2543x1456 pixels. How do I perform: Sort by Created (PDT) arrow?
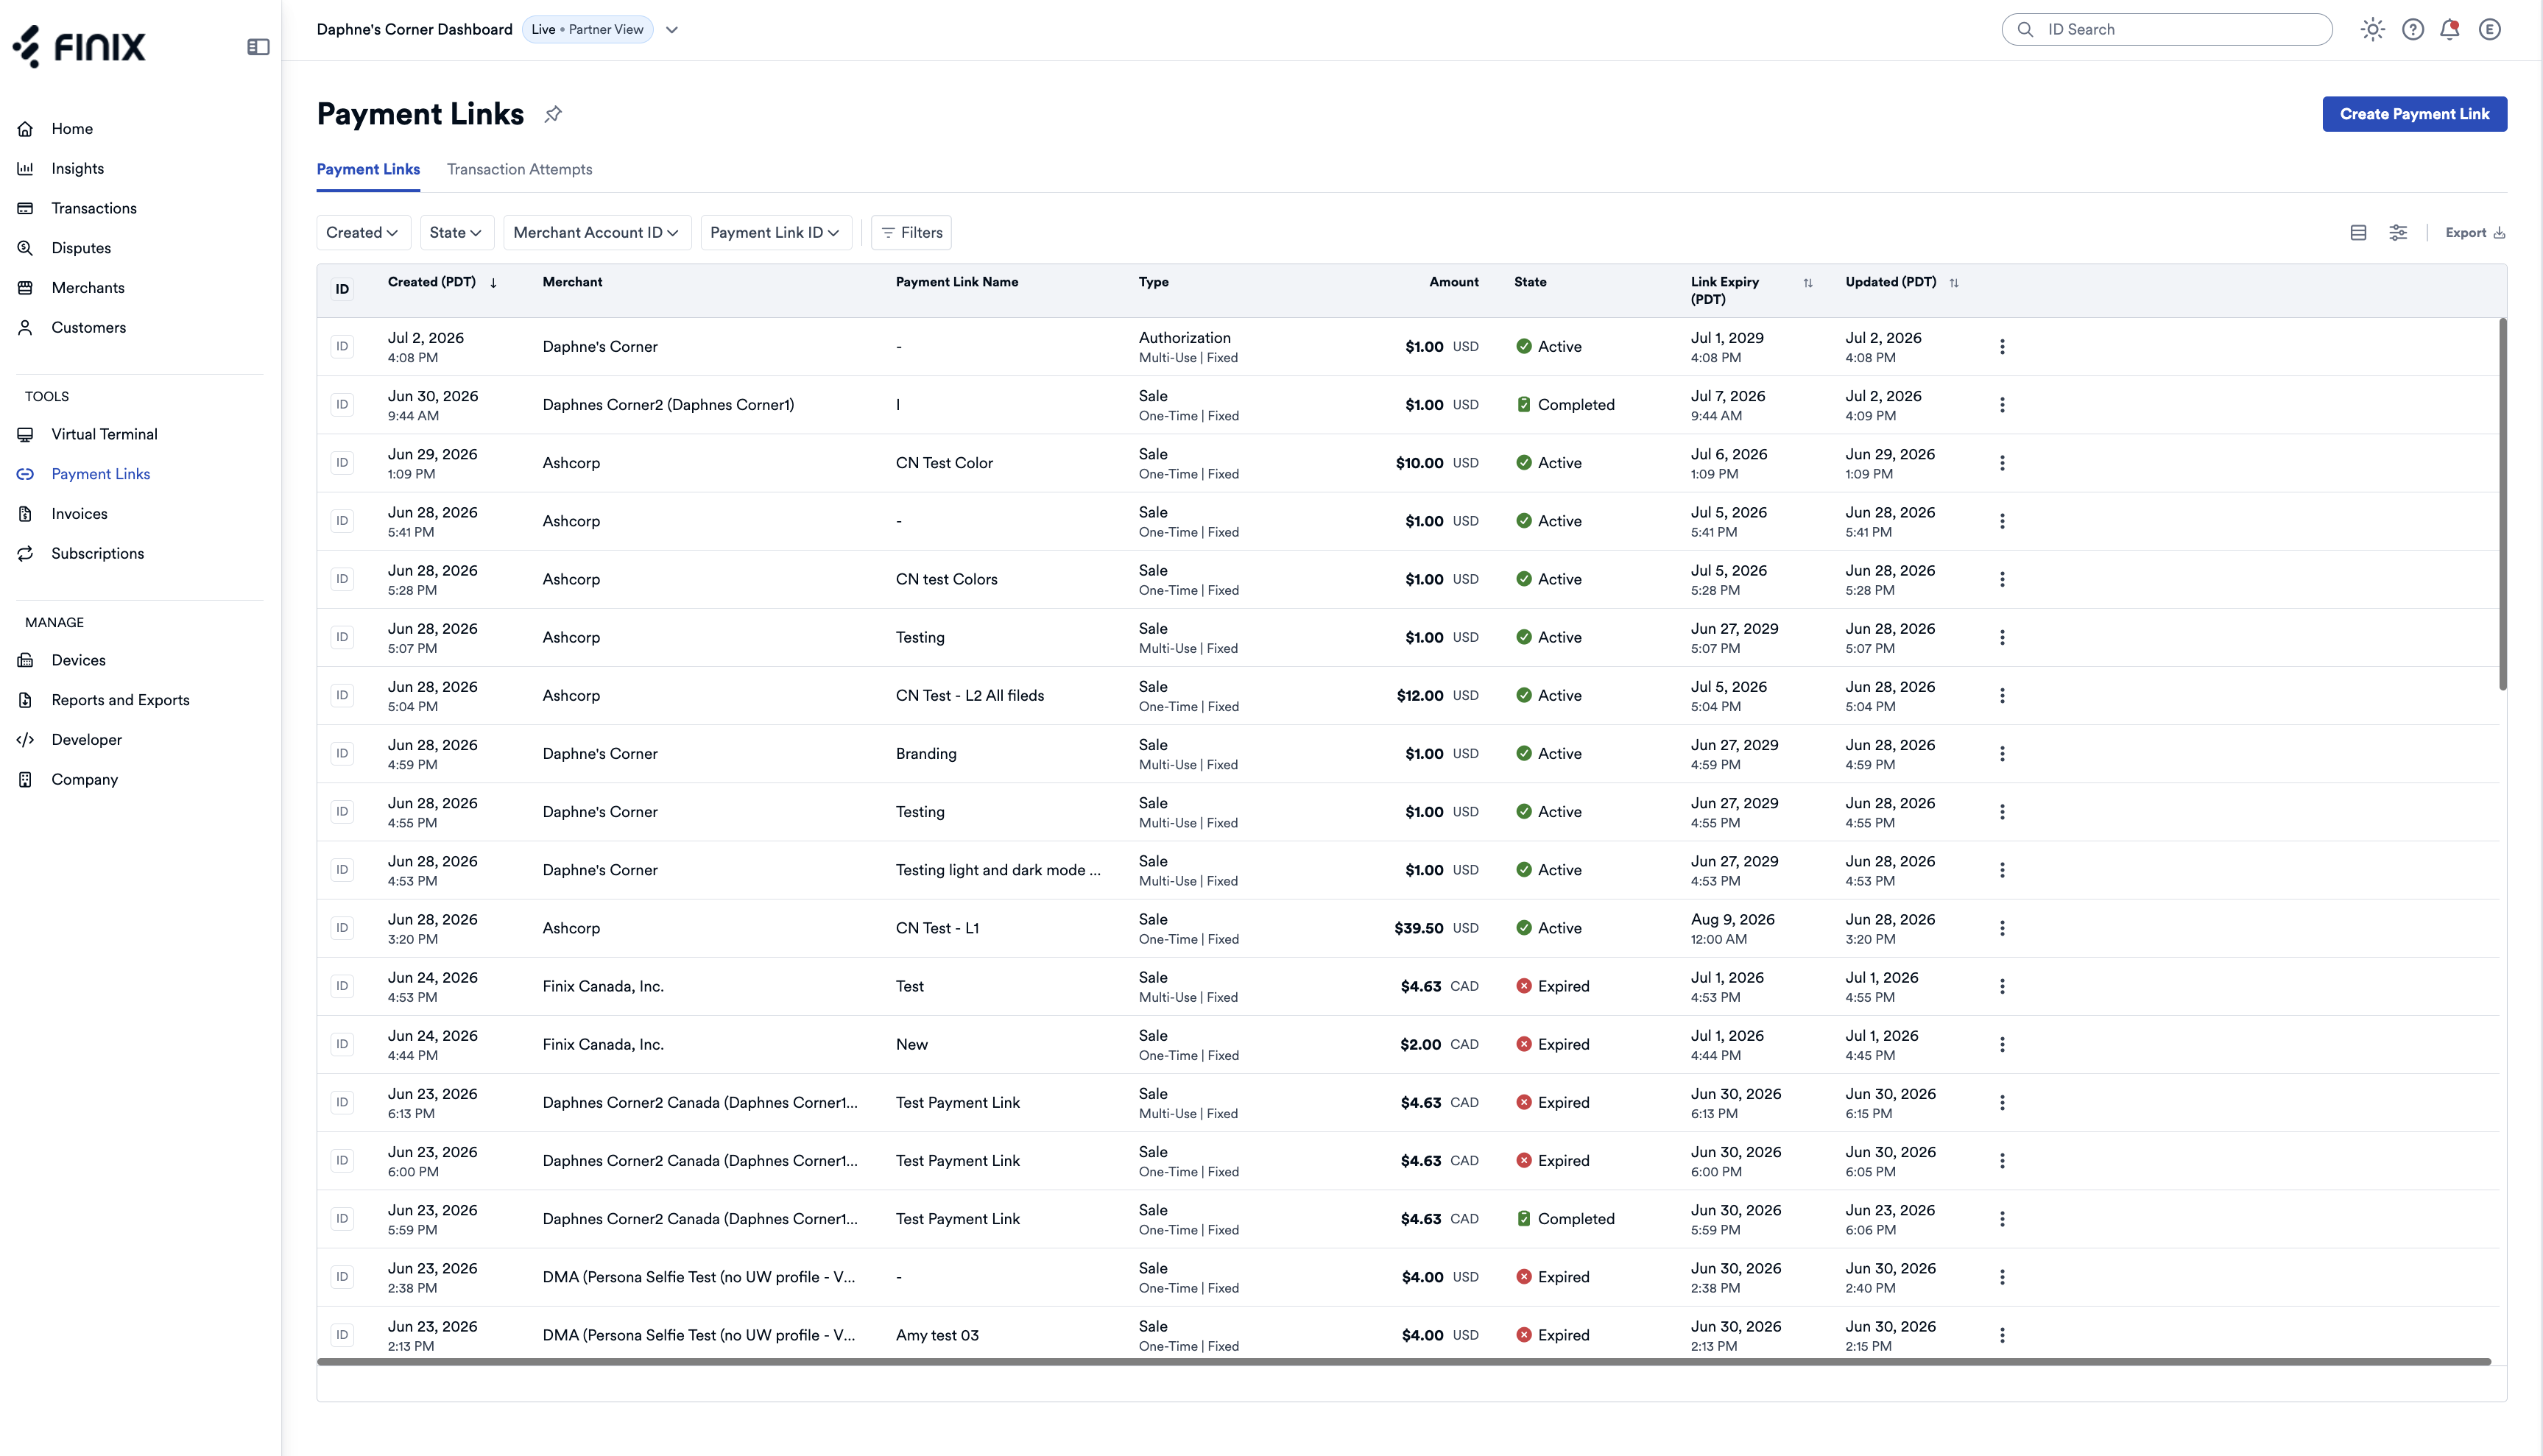[x=493, y=283]
